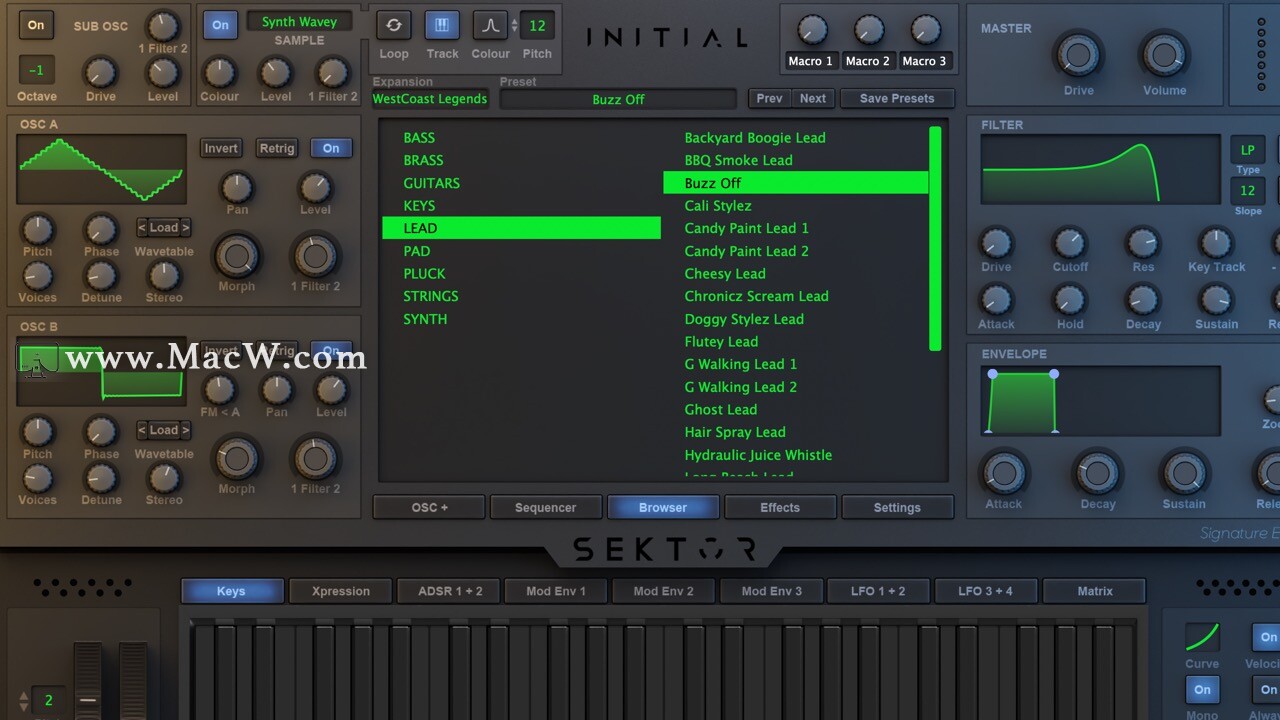Screen dimensions: 1280x720
Task: Change the pitch bend range value 2
Action: [48, 700]
